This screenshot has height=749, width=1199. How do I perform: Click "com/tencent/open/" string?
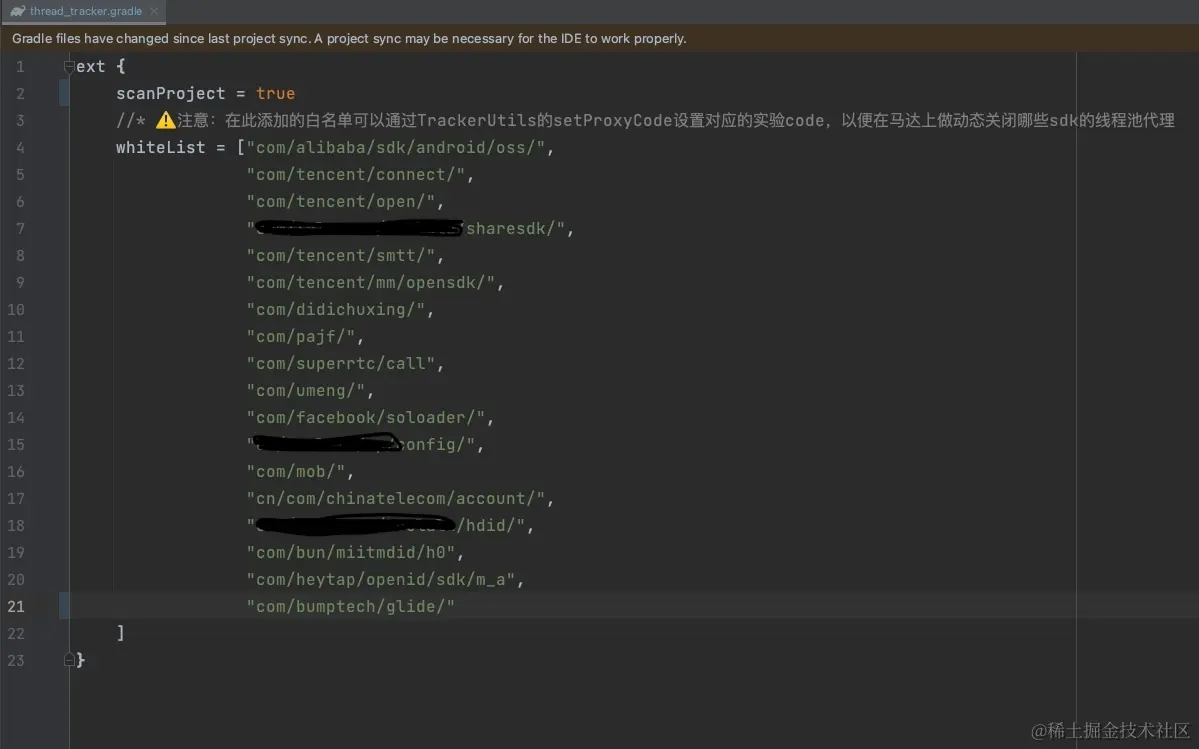pos(341,202)
